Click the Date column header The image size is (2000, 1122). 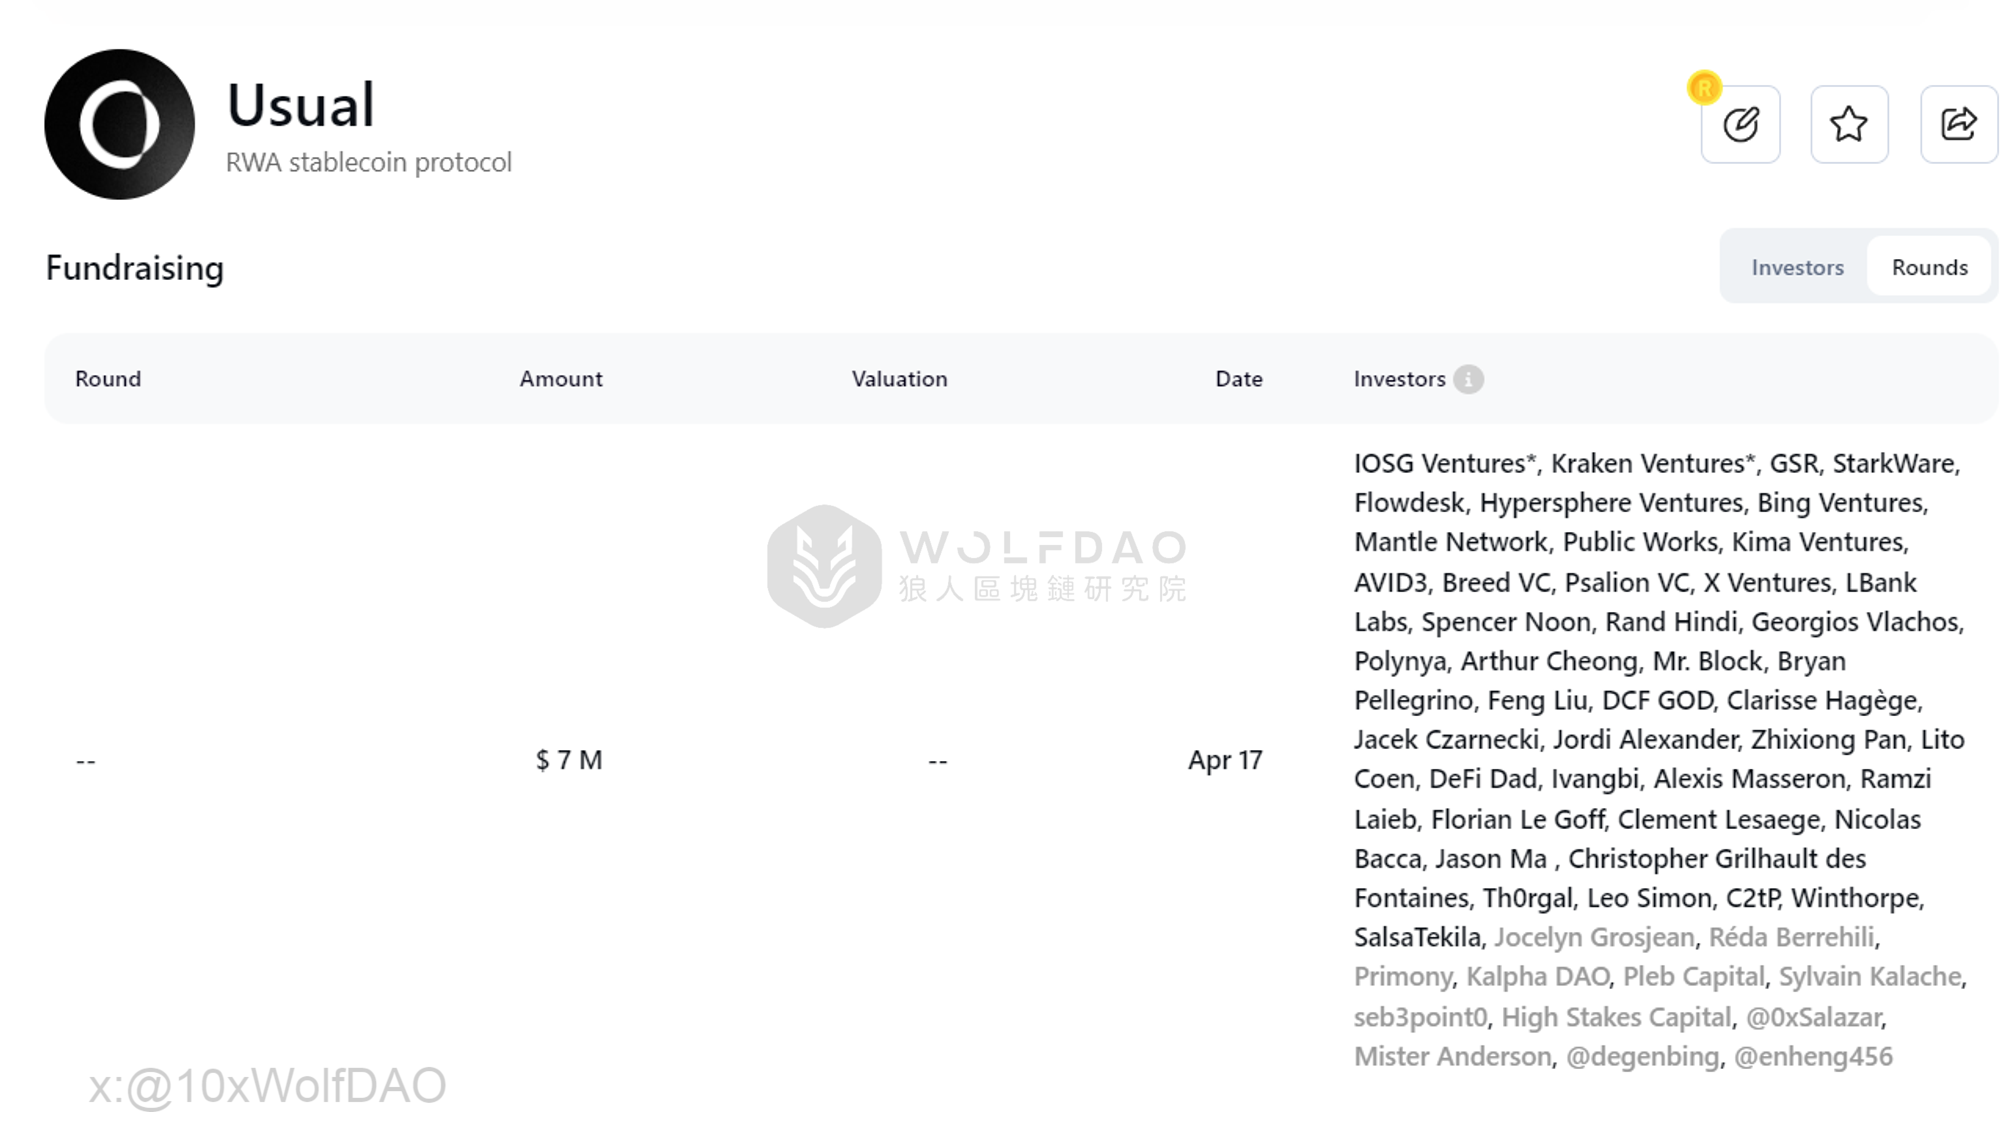click(1238, 379)
